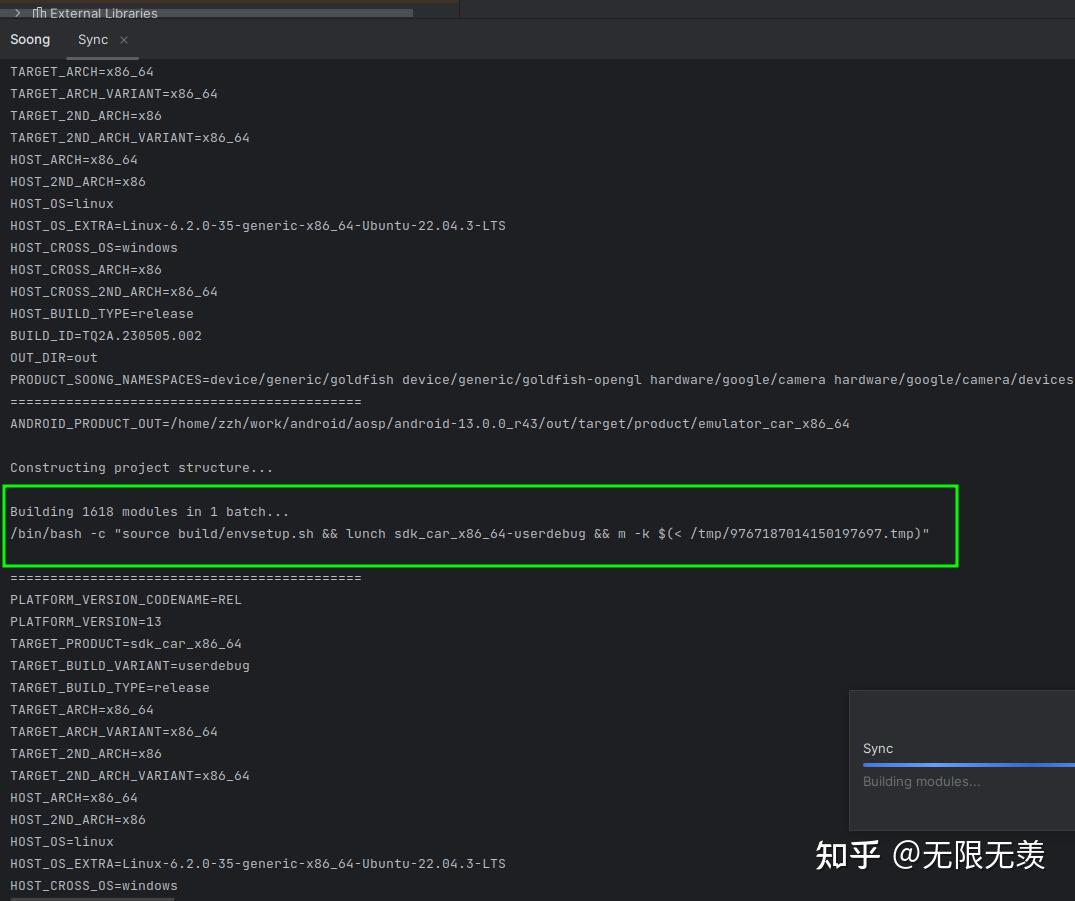1075x901 pixels.
Task: Expand the External Libraries tree node
Action: click(17, 13)
